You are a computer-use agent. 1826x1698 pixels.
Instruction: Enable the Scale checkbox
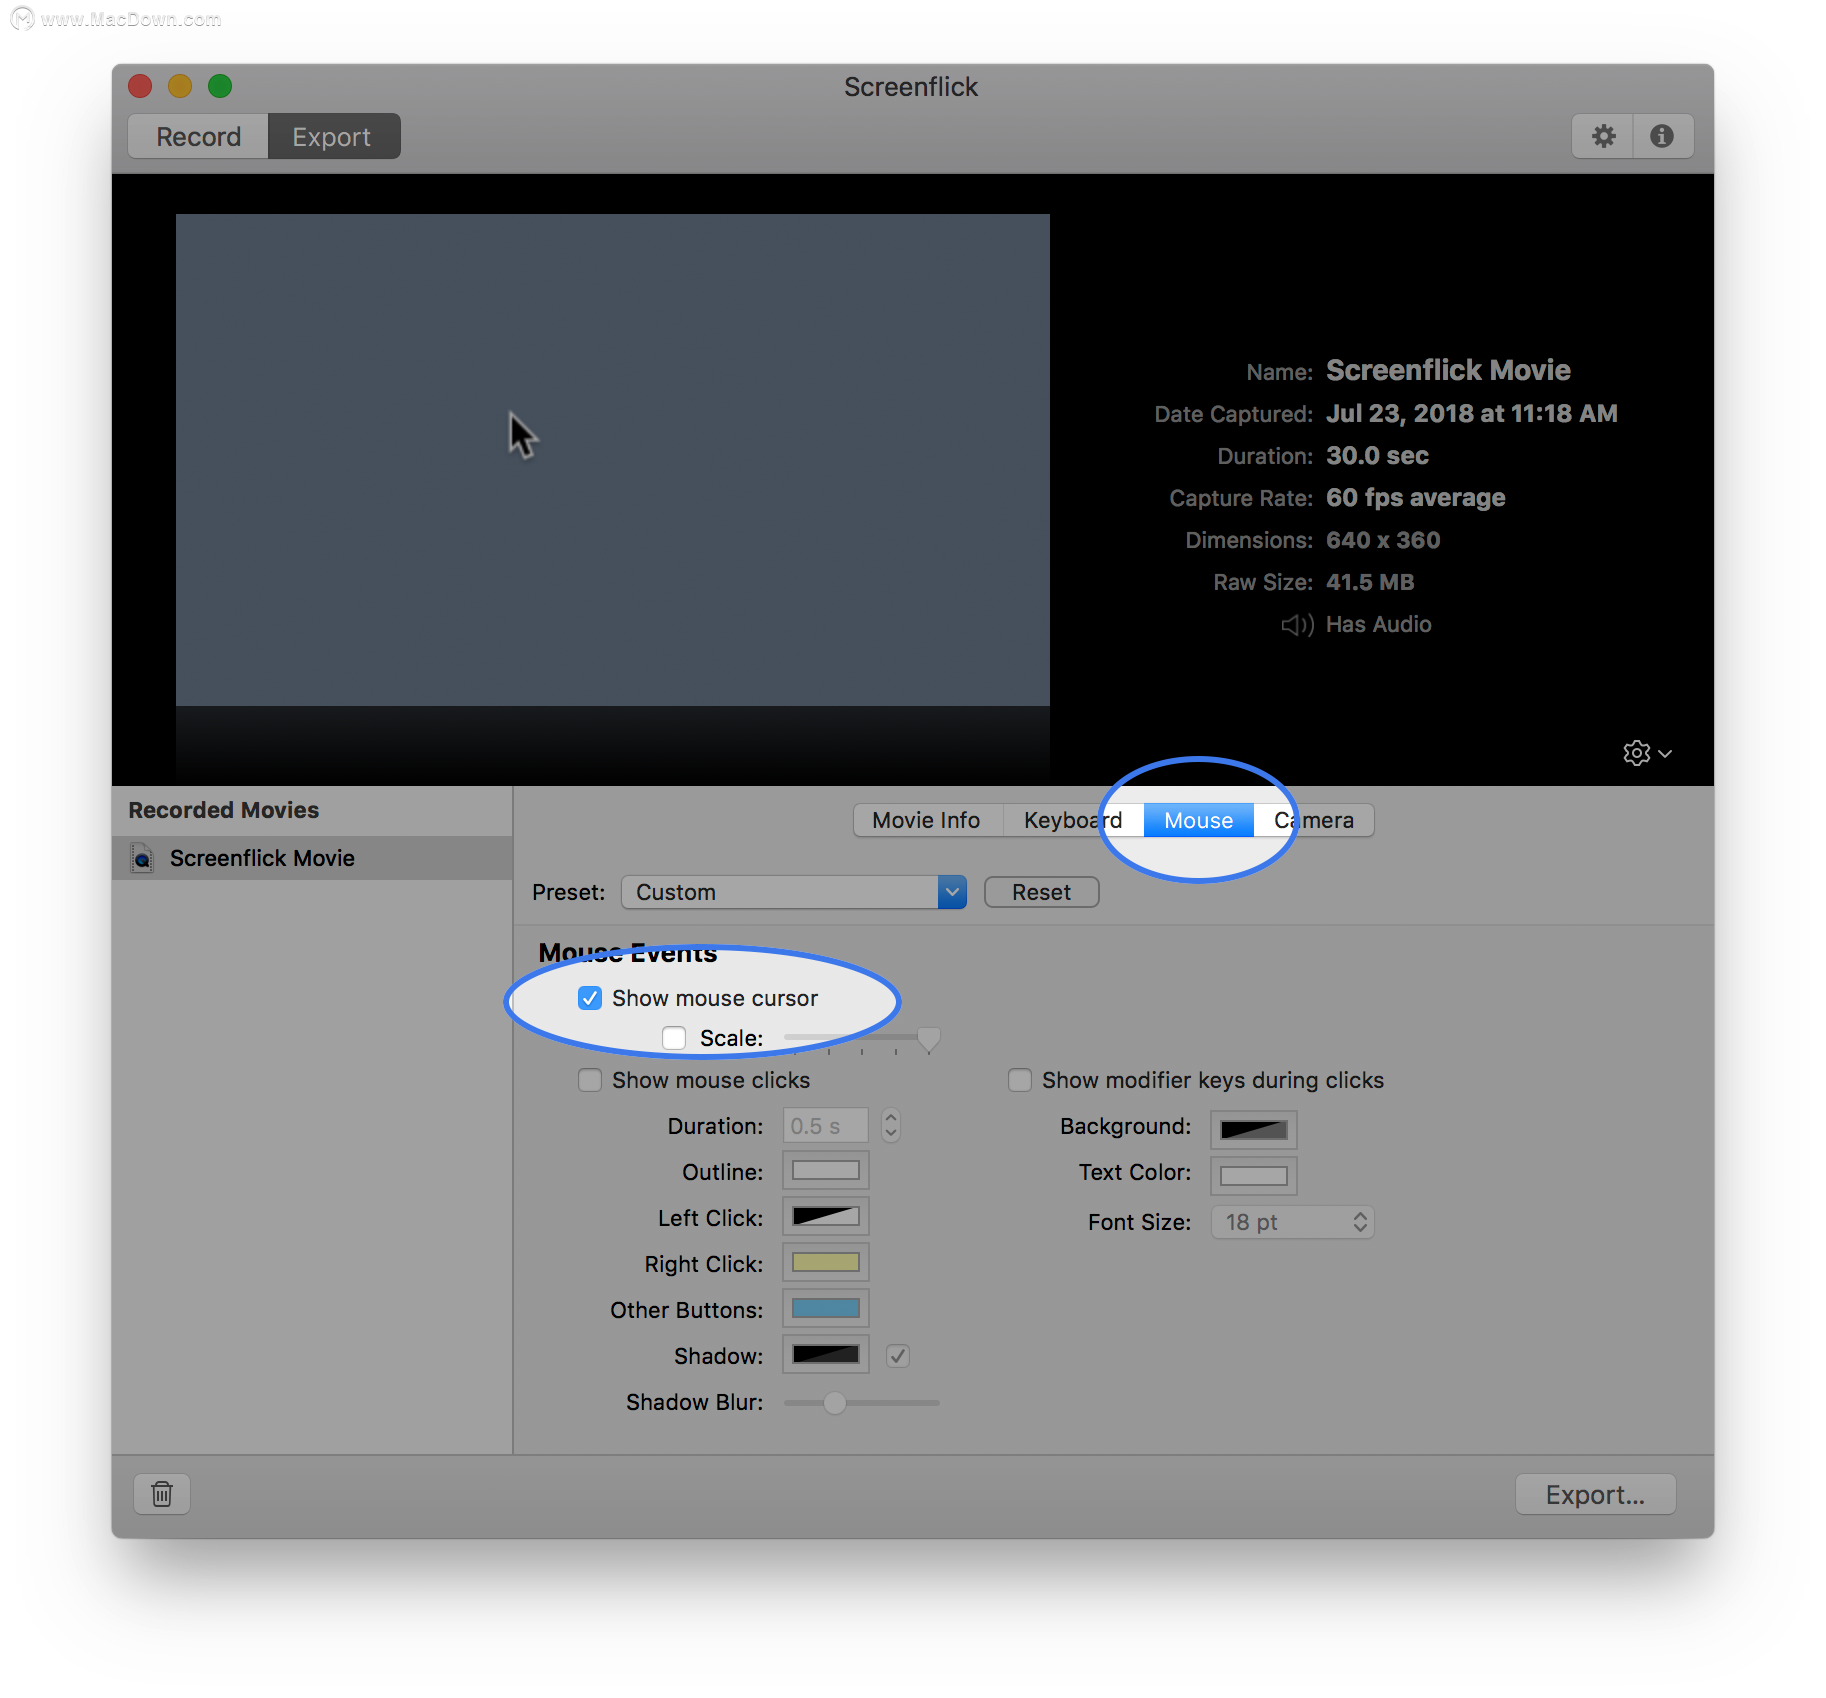(674, 1038)
